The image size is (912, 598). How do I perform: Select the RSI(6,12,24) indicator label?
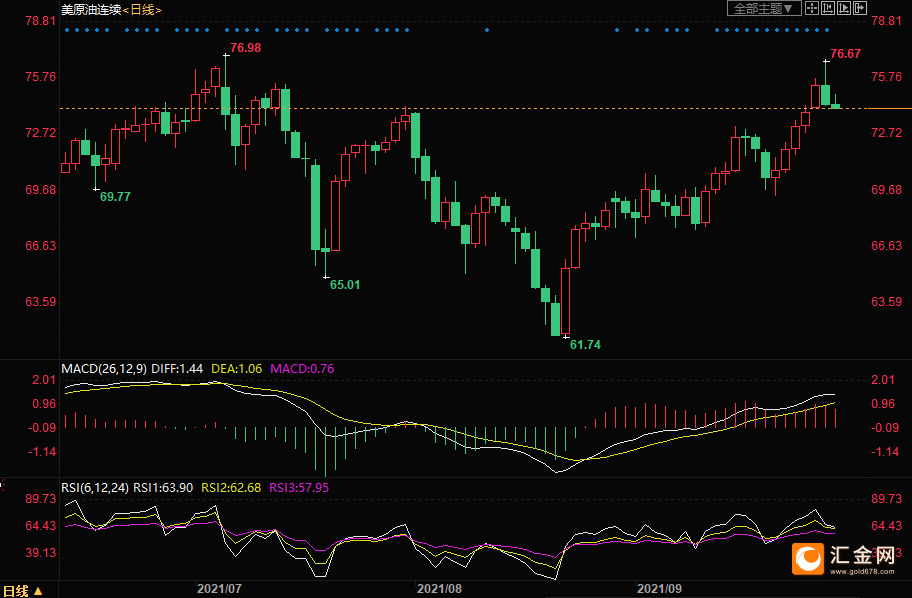(x=95, y=487)
